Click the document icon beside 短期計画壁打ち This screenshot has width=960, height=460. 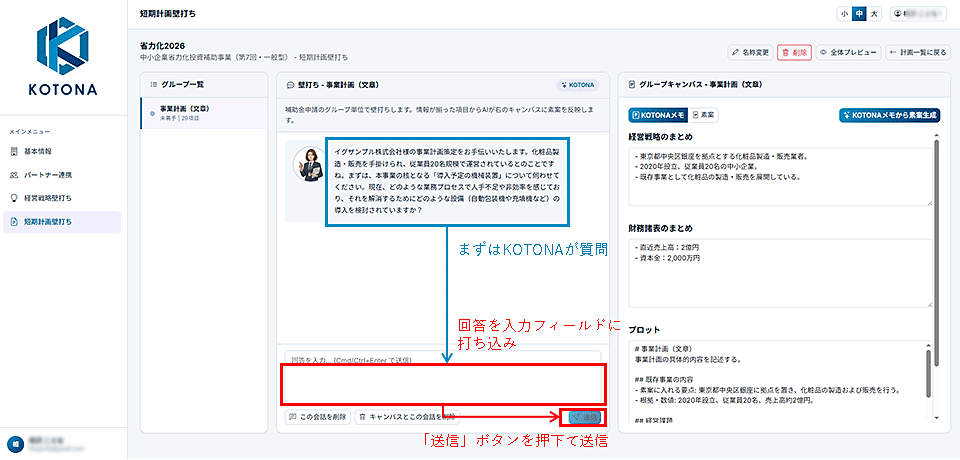(x=15, y=222)
